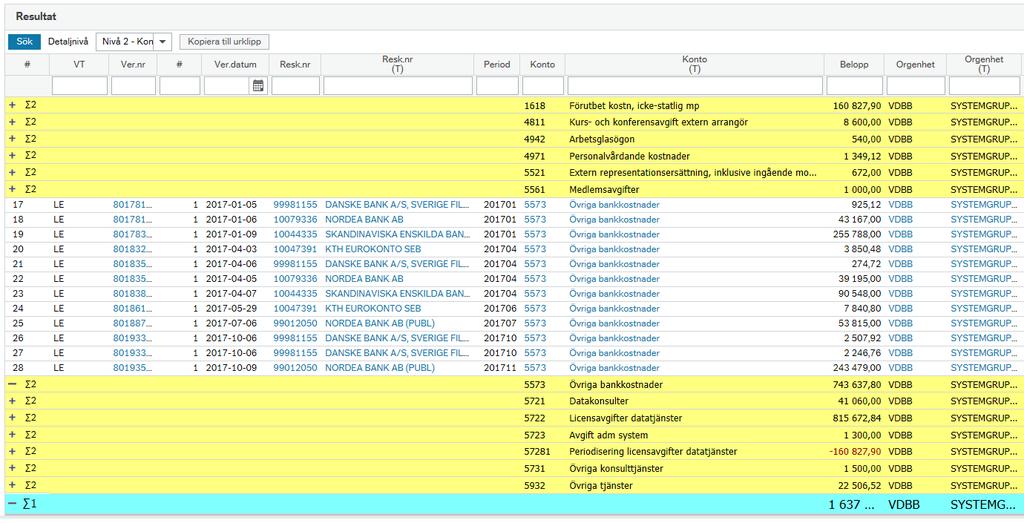Click the VT column header
Screen dimensions: 1024x523
80,65
